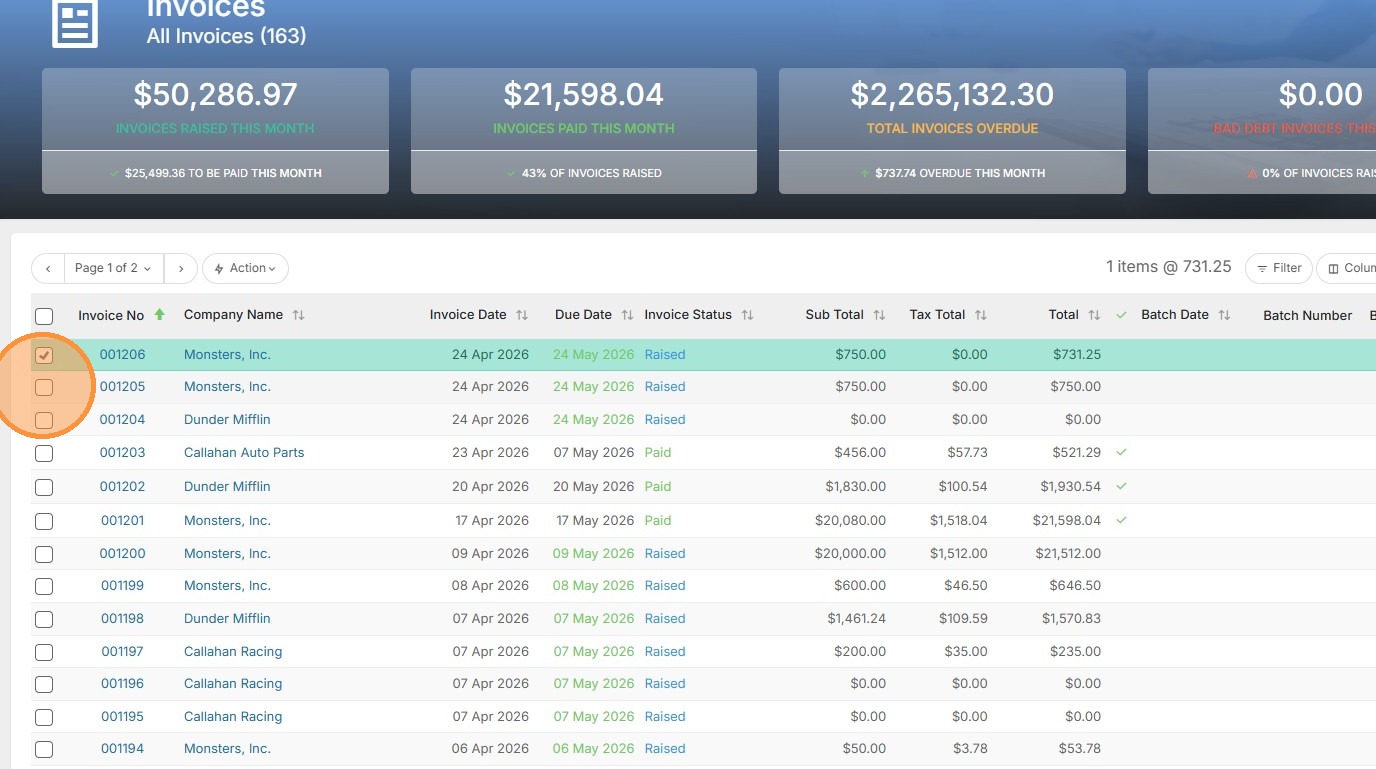Open Callahan Auto Parts company link
The height and width of the screenshot is (769, 1376).
click(x=244, y=452)
